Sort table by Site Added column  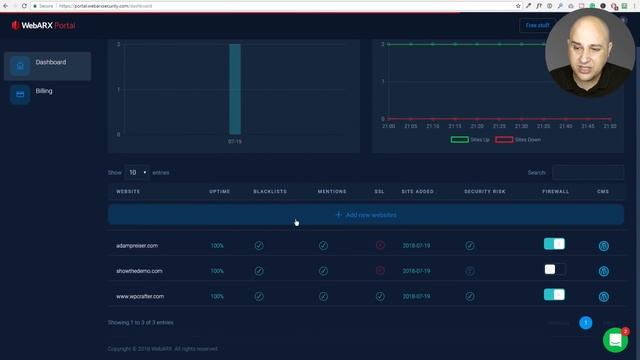[418, 191]
